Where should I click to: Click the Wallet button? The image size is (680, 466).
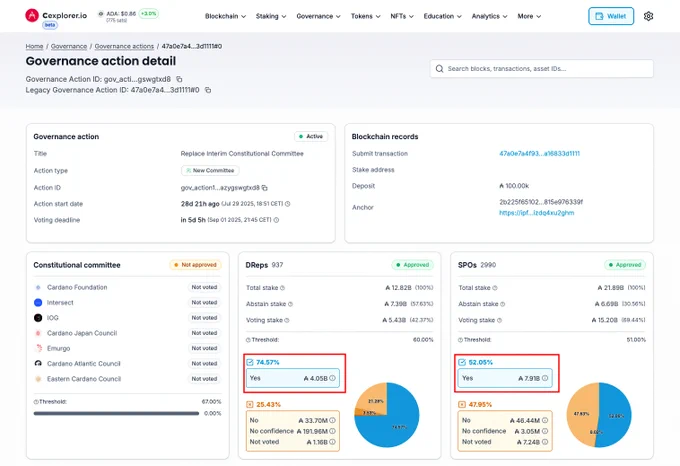[x=611, y=16]
